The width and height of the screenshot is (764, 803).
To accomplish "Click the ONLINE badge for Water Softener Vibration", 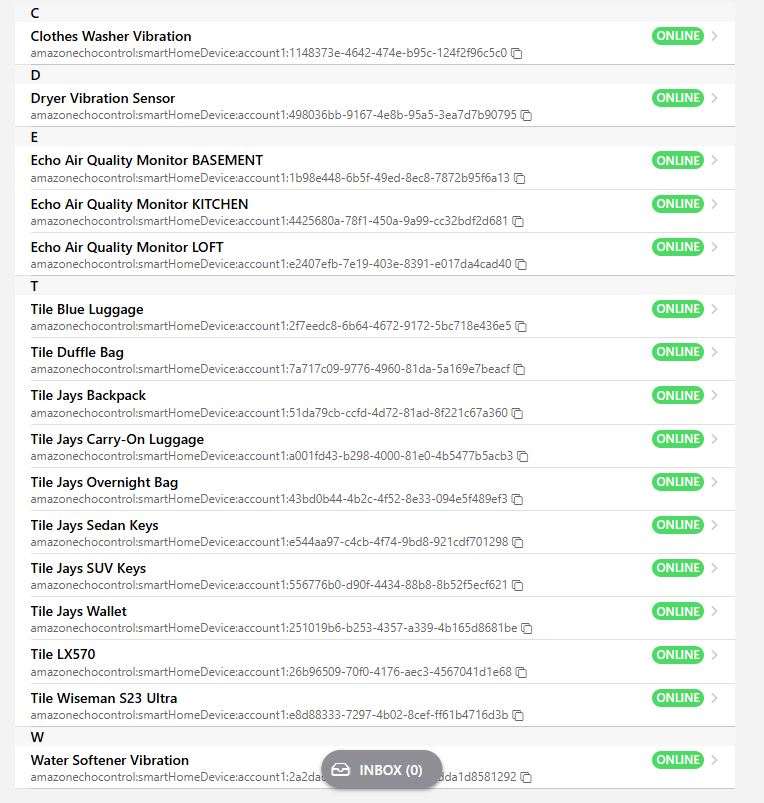I will click(x=677, y=760).
